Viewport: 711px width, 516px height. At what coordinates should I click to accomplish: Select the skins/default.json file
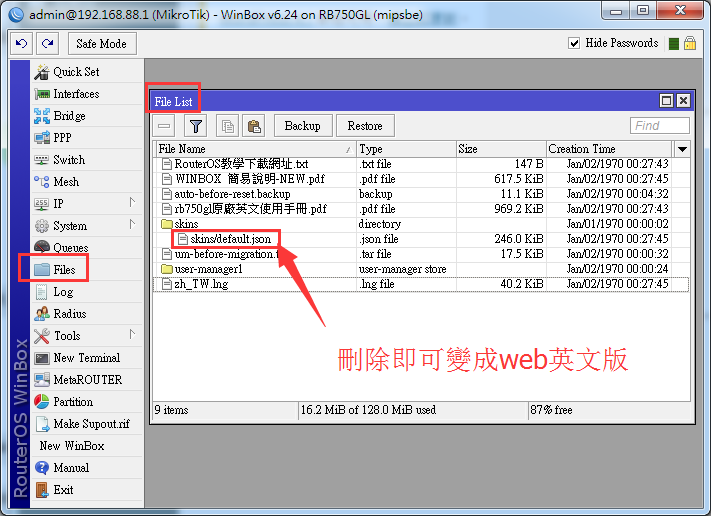(421, 239)
